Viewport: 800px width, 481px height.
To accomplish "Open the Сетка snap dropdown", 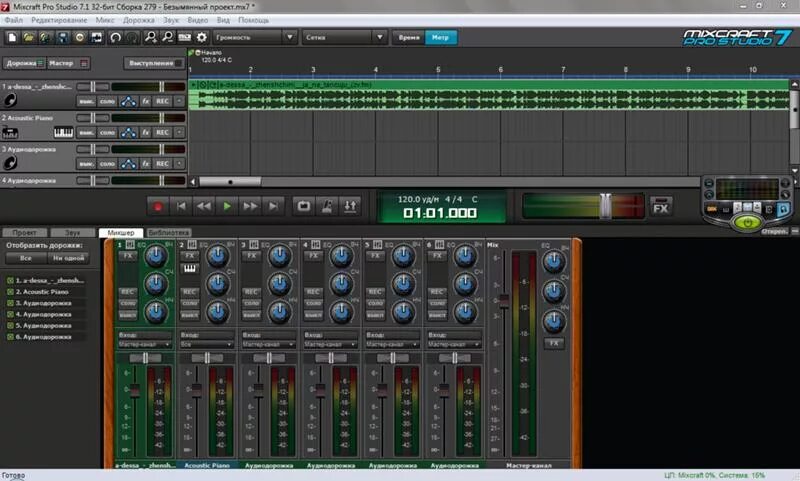I will pos(344,37).
